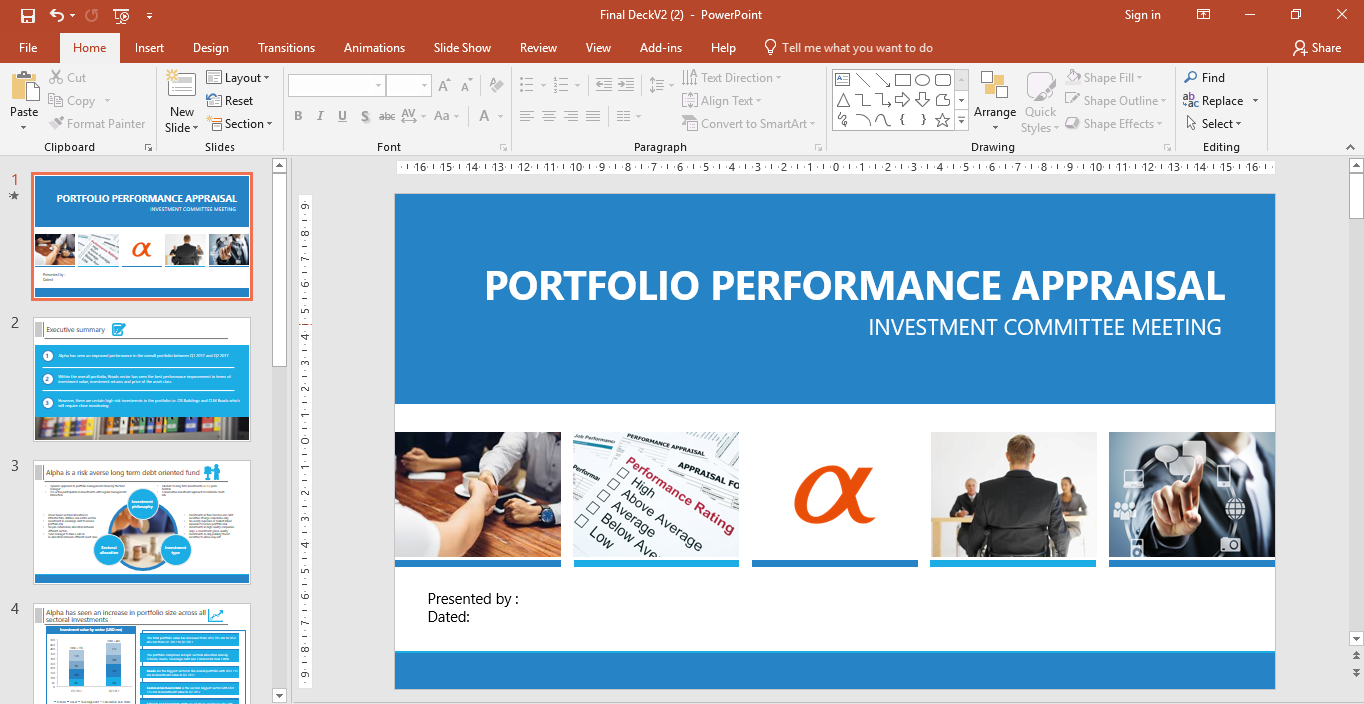Open the File tab

[28, 48]
